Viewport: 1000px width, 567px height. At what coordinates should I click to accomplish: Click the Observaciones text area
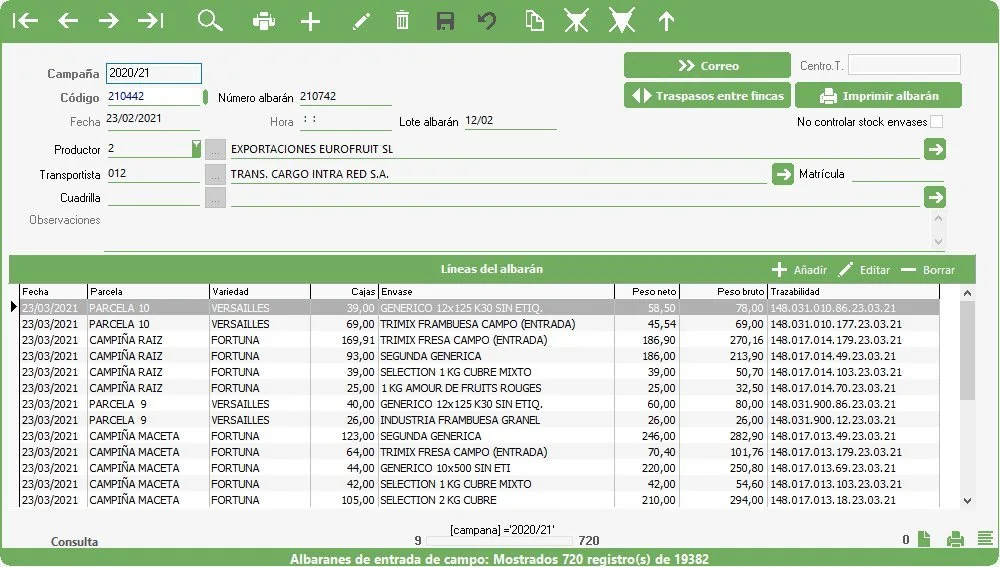(x=517, y=231)
